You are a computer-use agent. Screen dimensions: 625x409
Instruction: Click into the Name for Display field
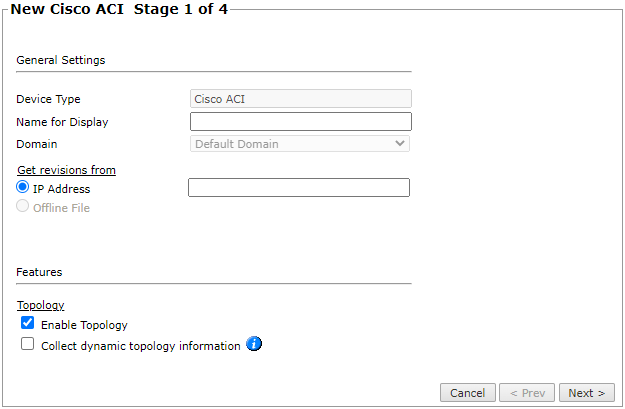point(300,122)
